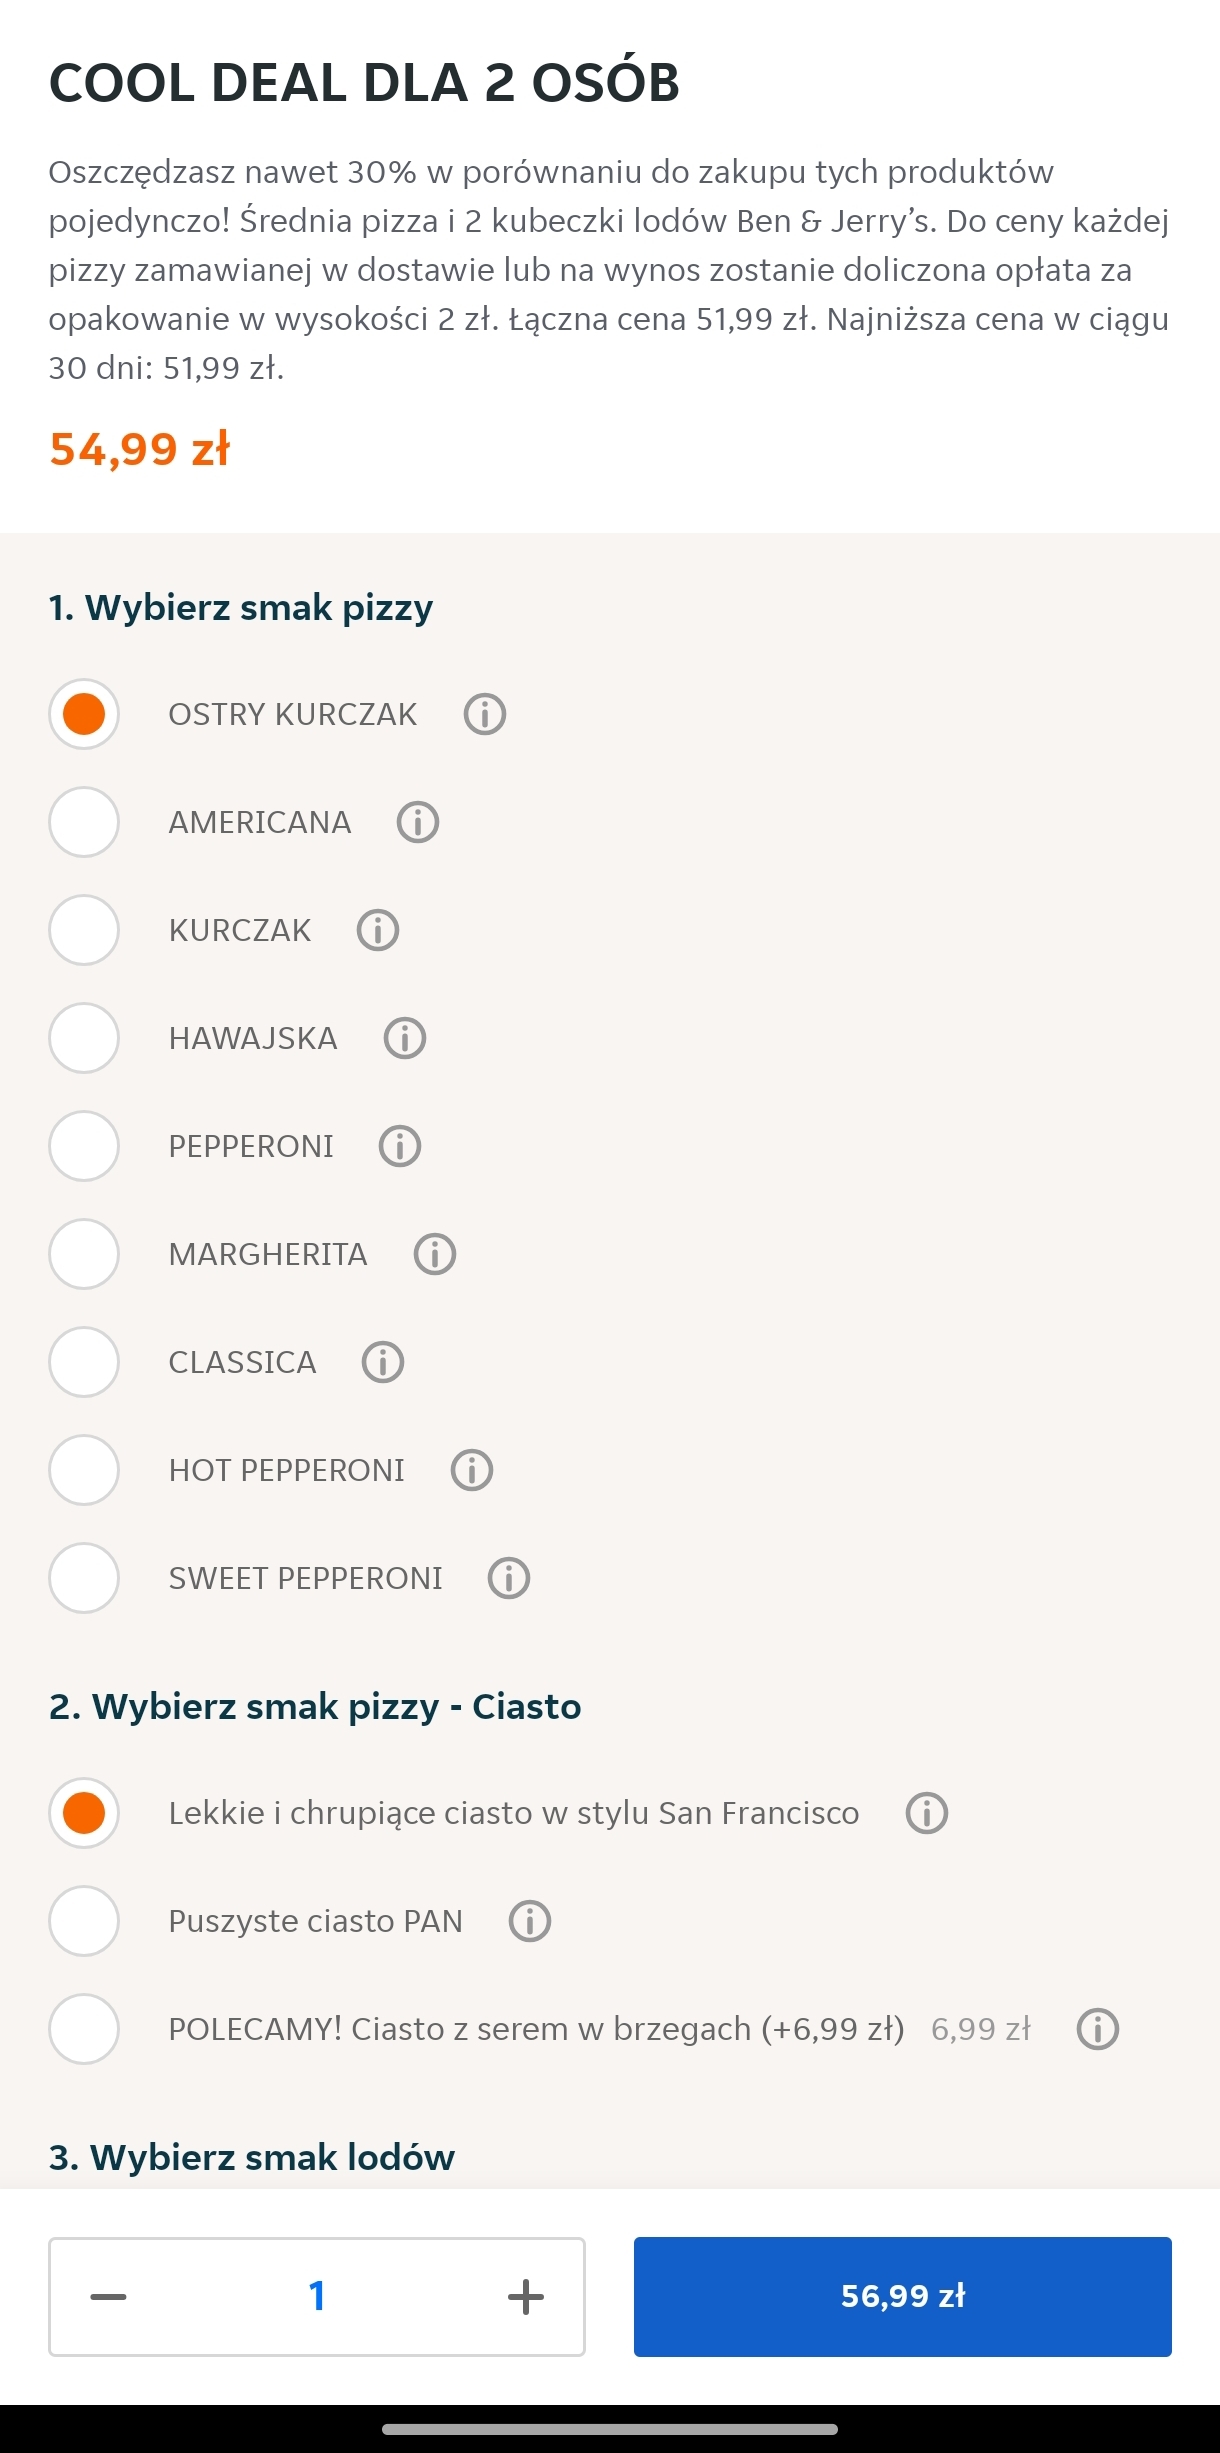Tap the blue 56,99 zł button
Viewport: 1220px width, 2453px height.
tap(902, 2297)
